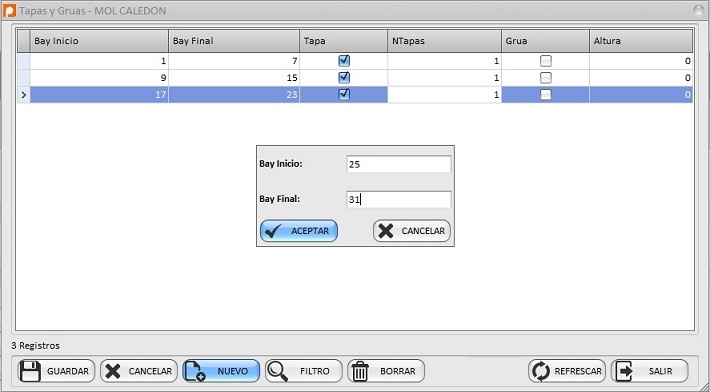710x392 pixels.
Task: Select the Bay Inicio cell showing 1
Action: click(x=99, y=61)
